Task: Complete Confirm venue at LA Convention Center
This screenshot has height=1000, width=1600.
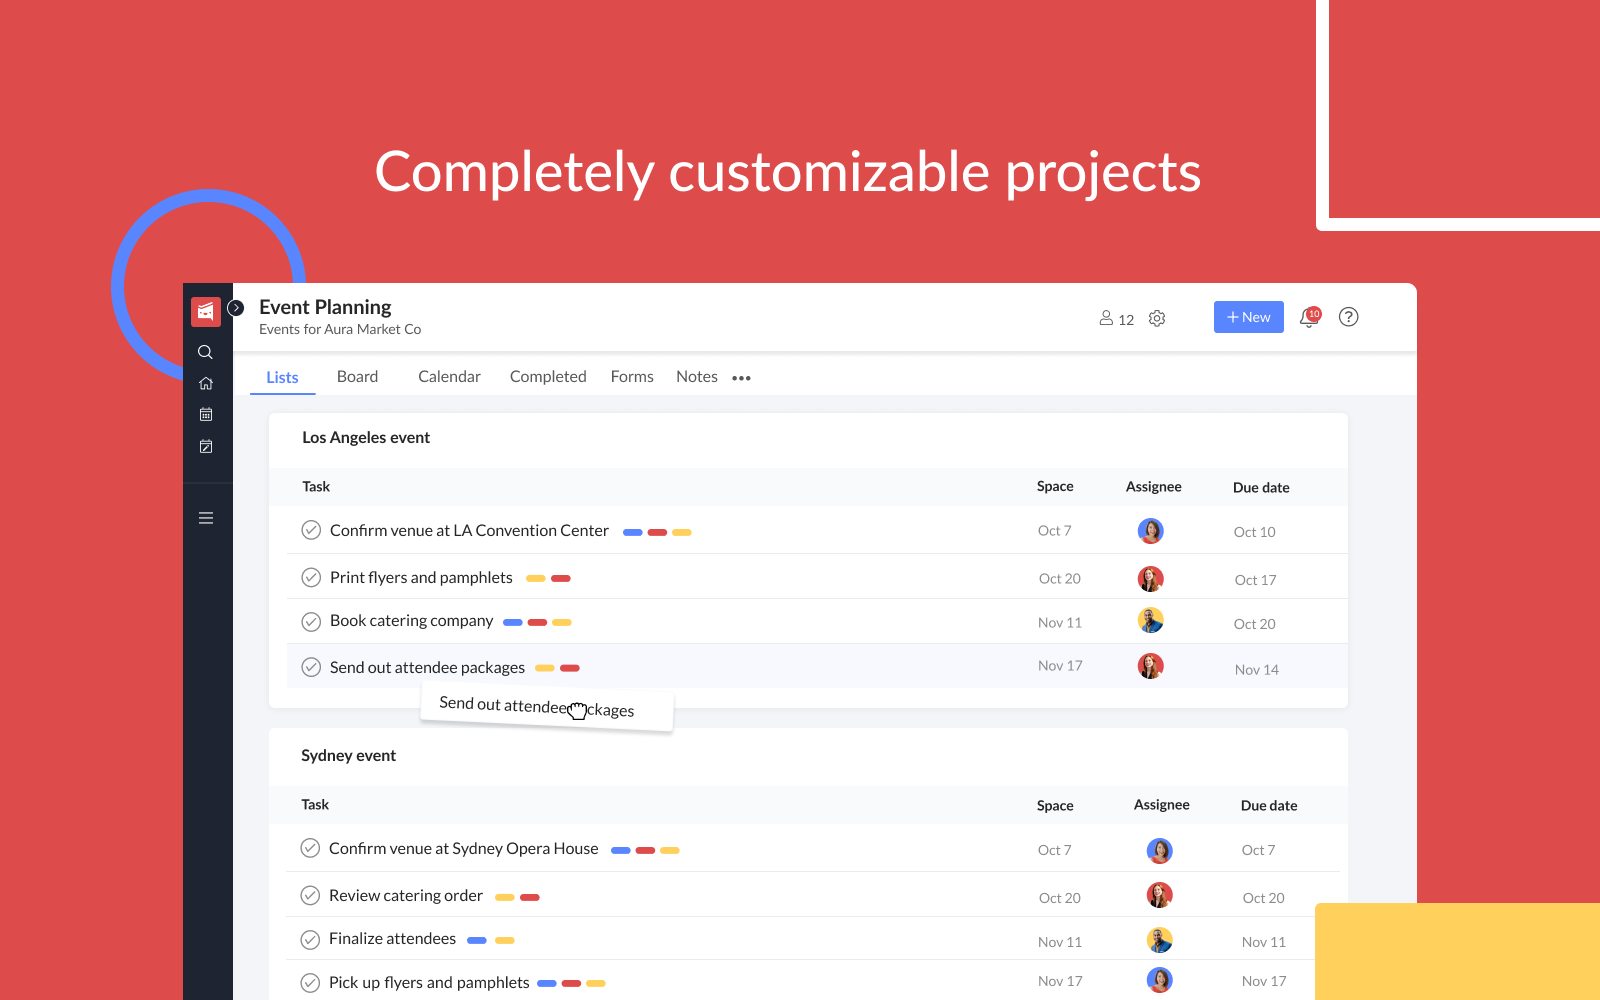Action: point(311,530)
